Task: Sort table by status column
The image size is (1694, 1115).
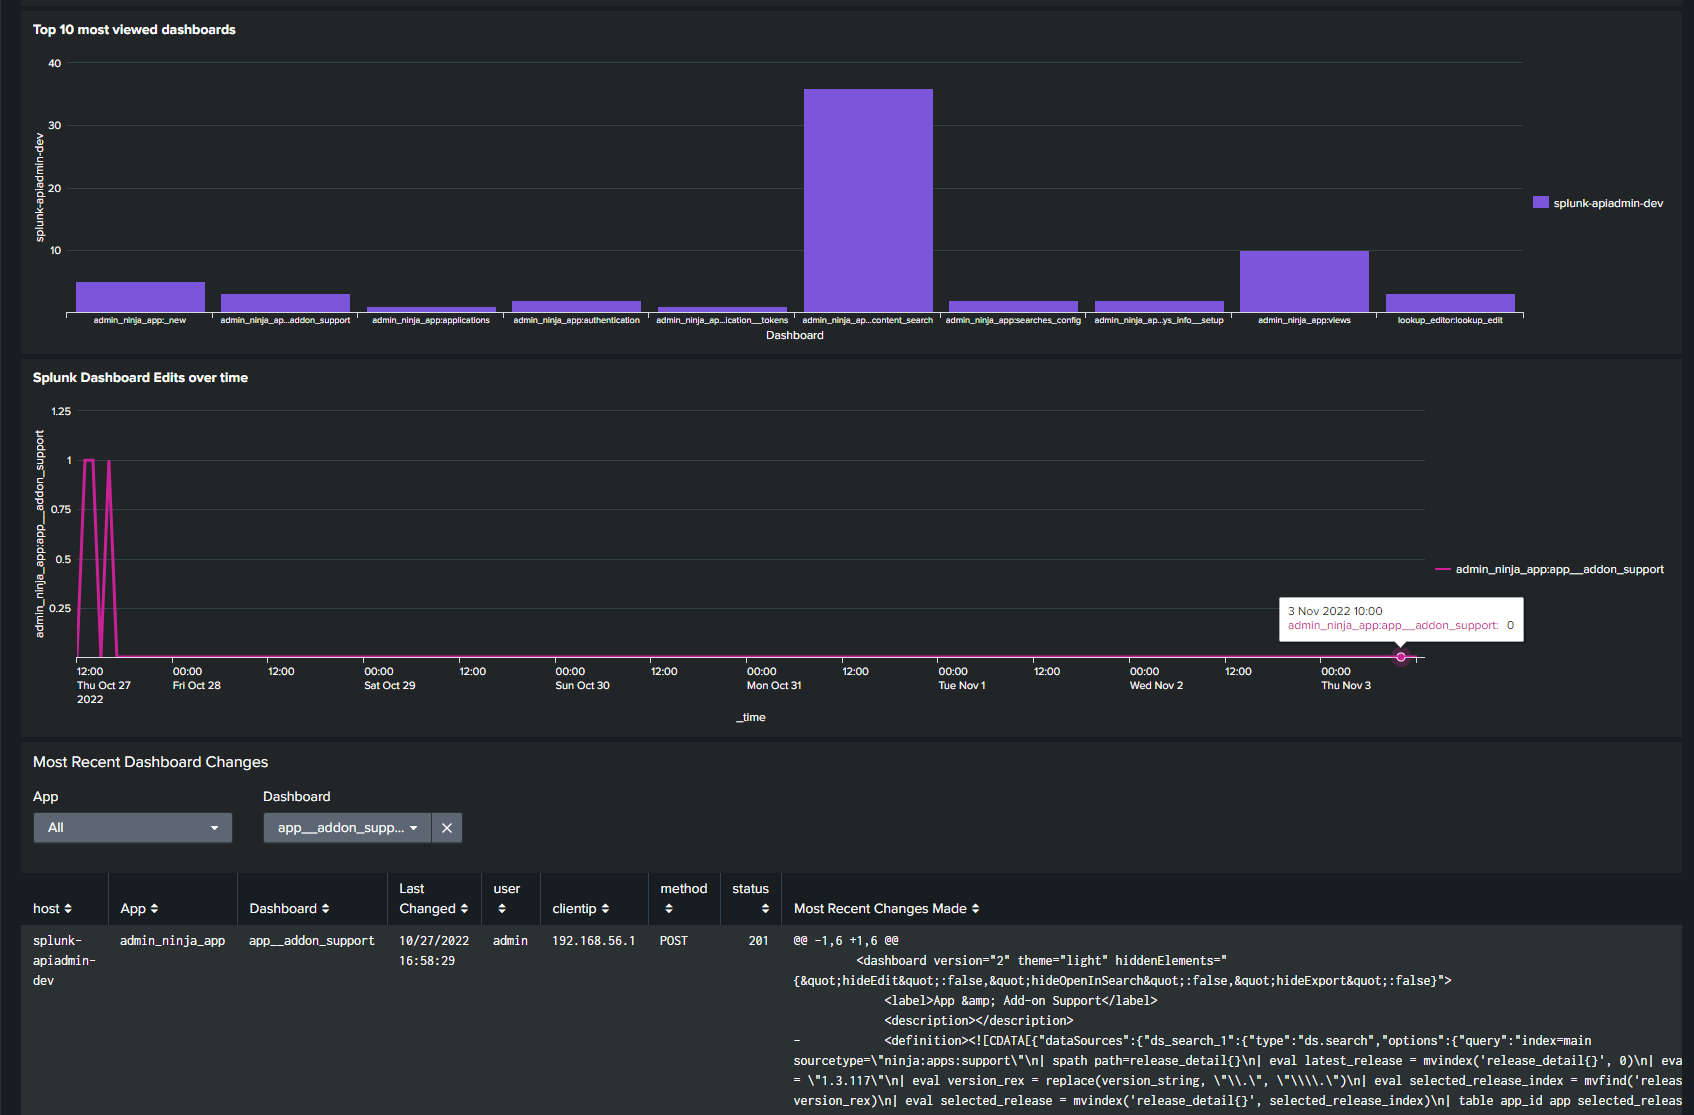Action: click(x=750, y=898)
